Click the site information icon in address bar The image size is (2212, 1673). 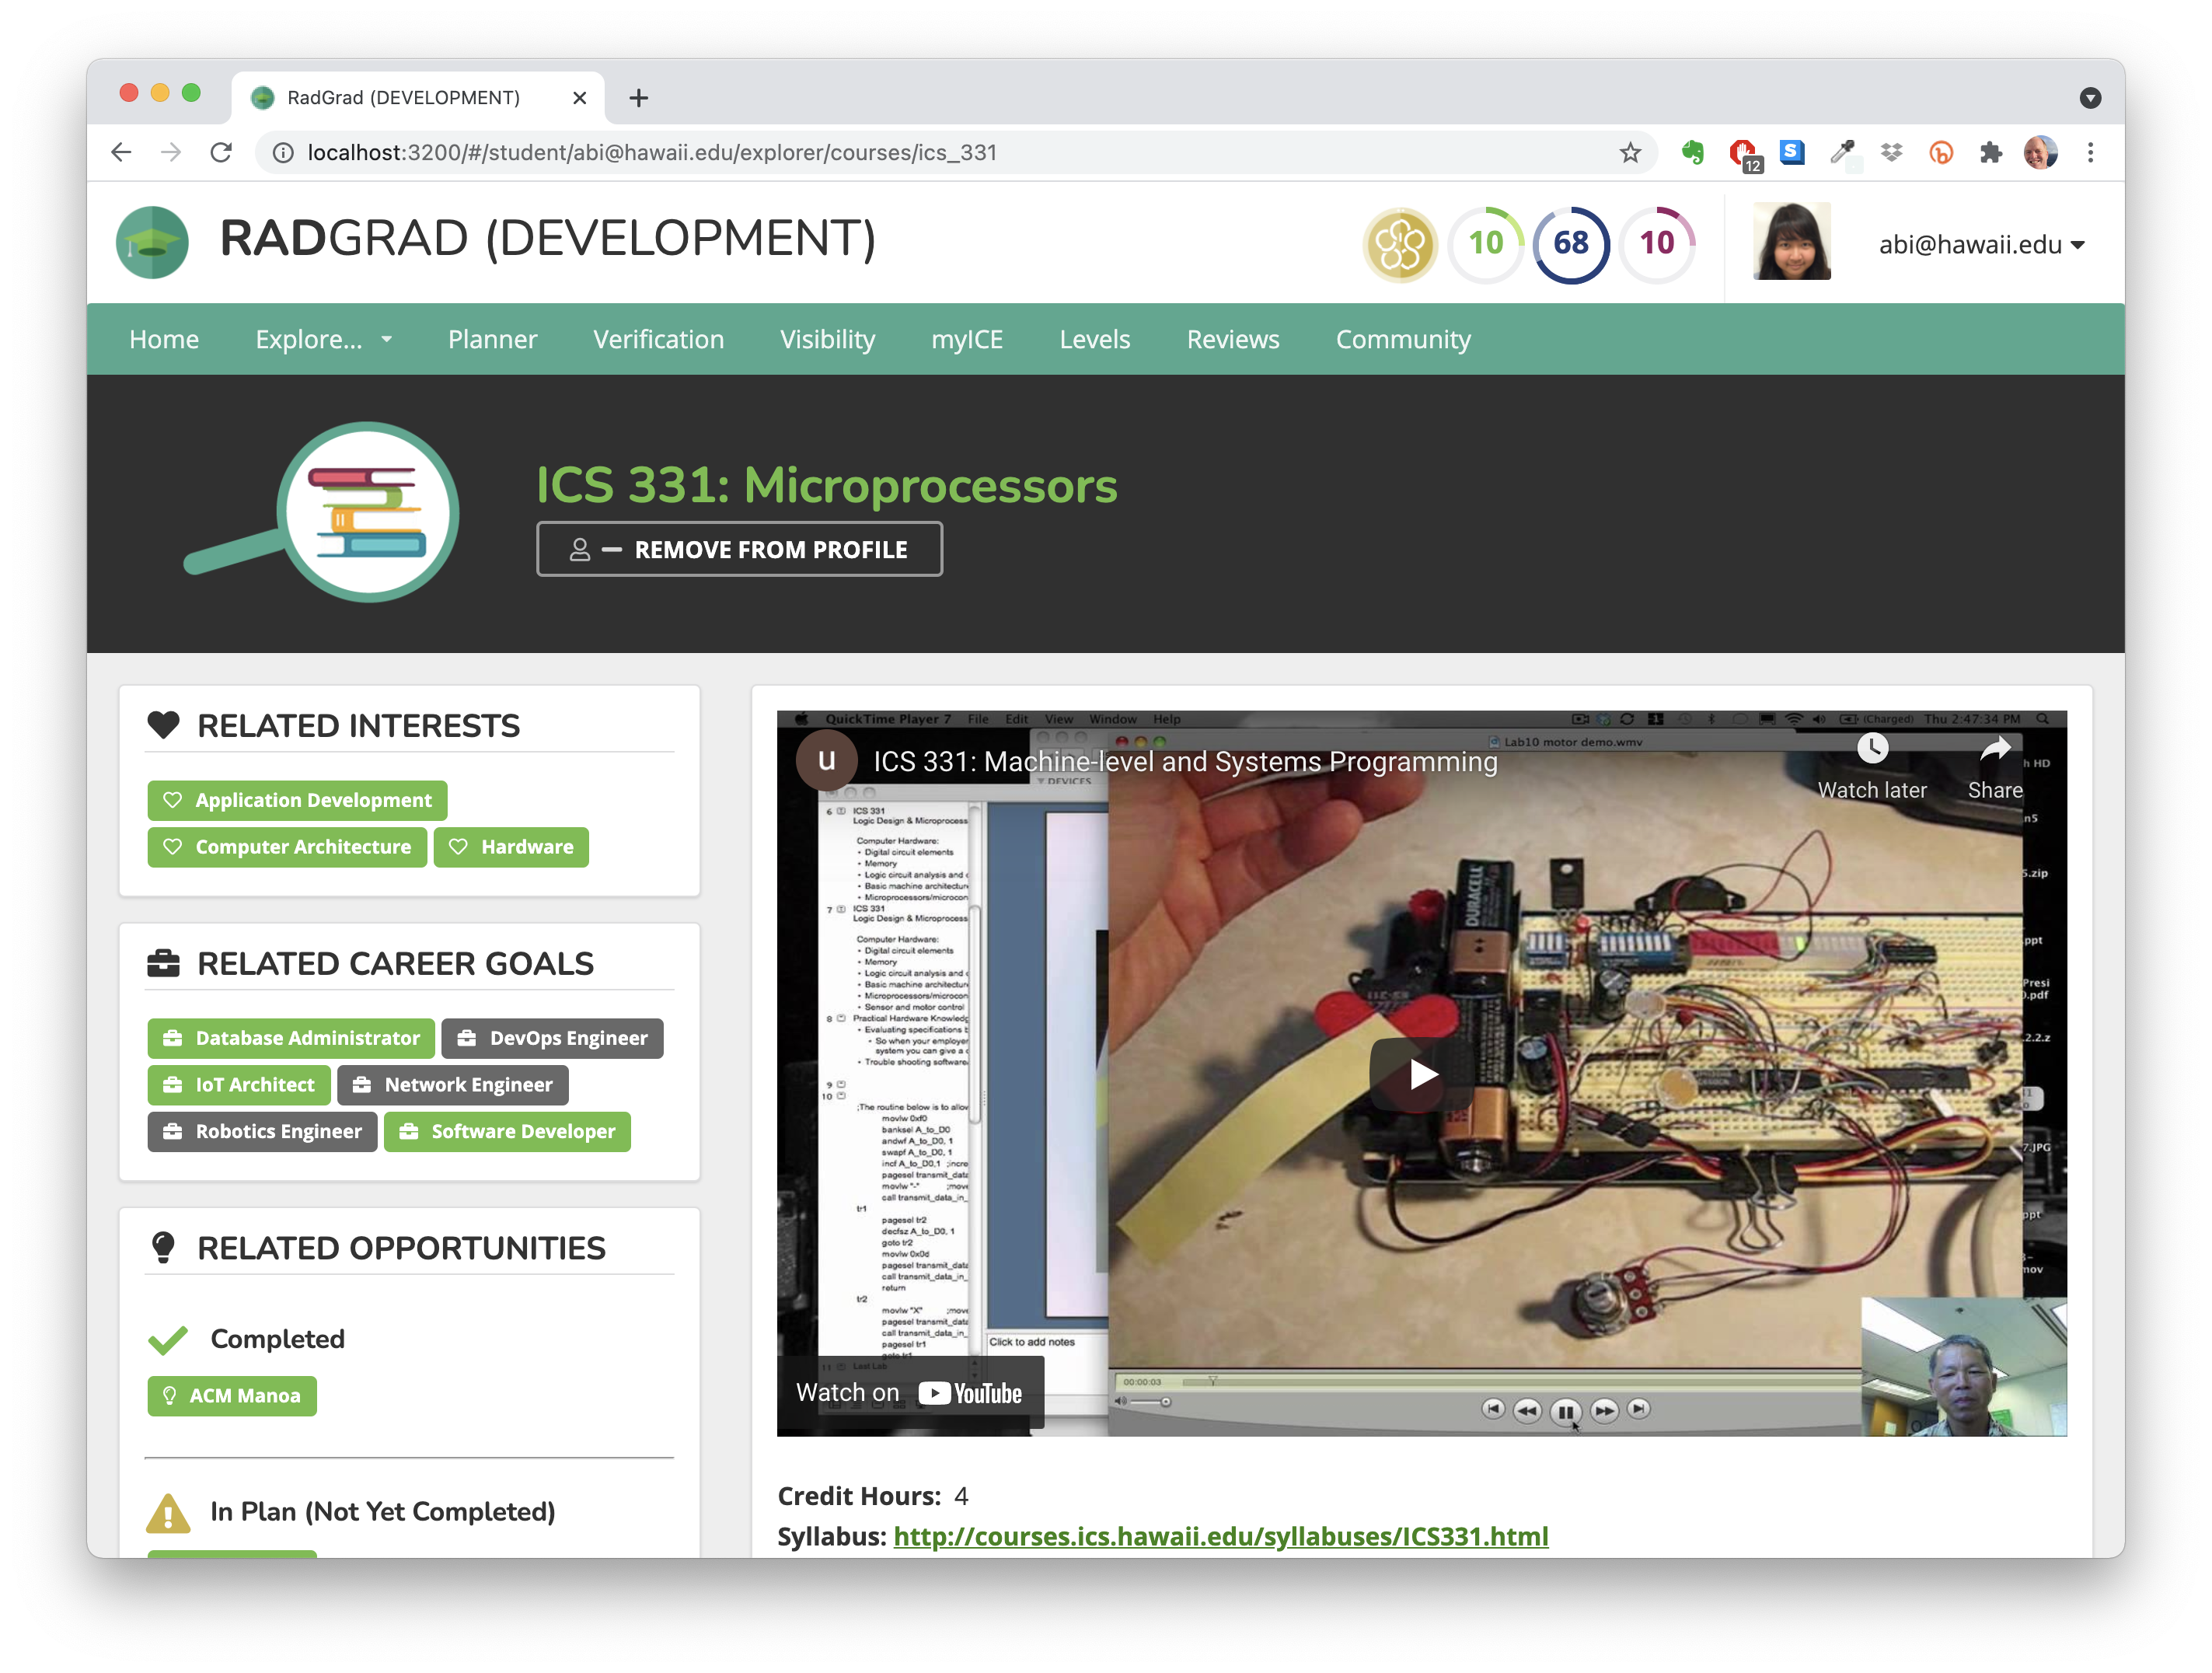point(284,152)
